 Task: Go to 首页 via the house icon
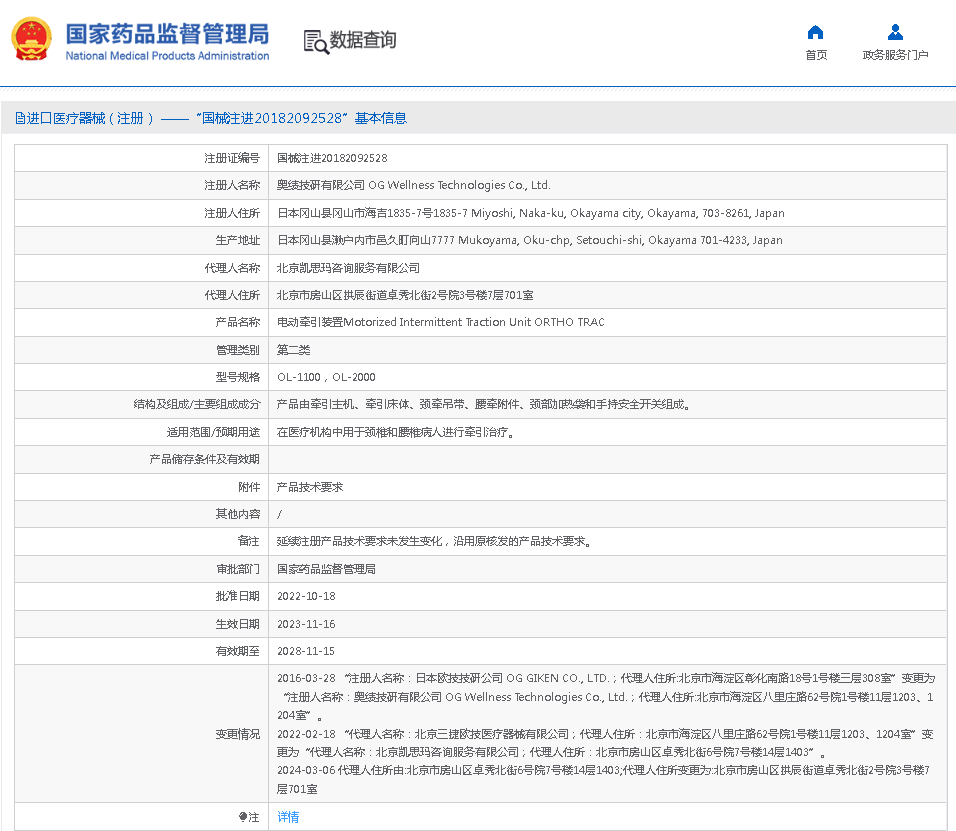[816, 32]
